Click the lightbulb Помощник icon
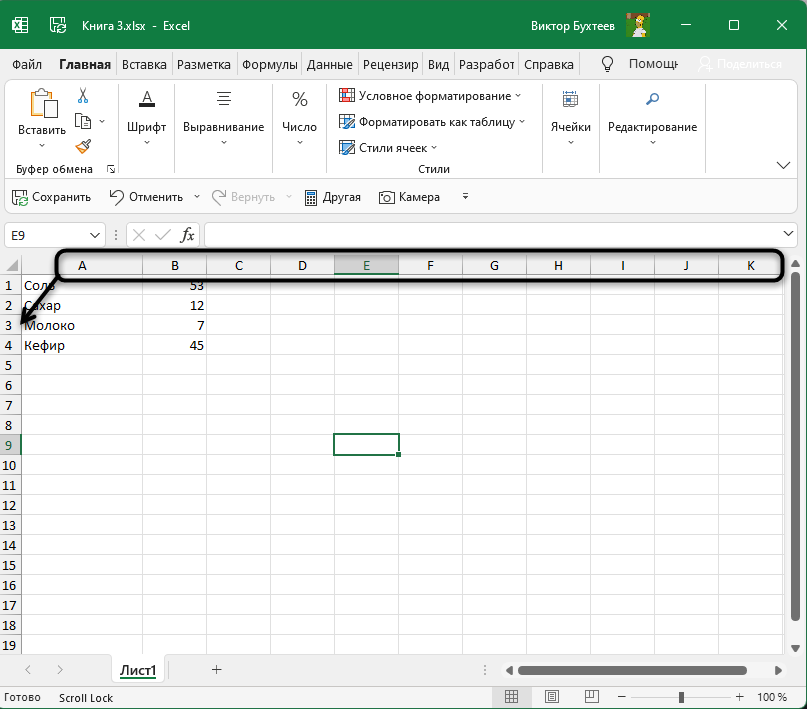This screenshot has width=807, height=709. click(607, 64)
